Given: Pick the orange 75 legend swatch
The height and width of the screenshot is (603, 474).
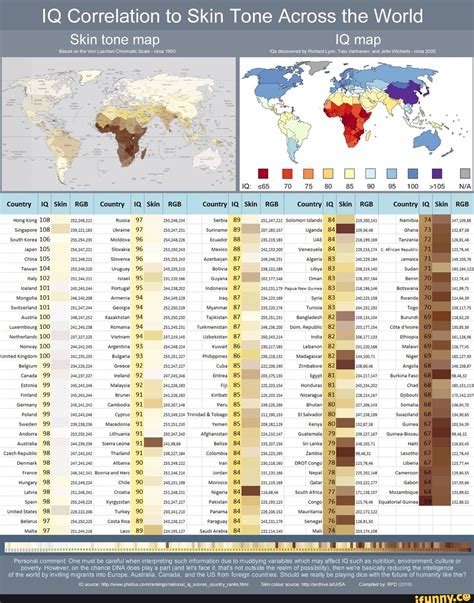Looking at the screenshot, I should click(308, 174).
